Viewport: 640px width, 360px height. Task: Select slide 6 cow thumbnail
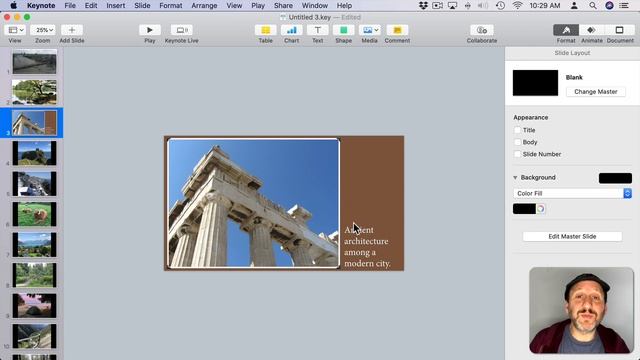pyautogui.click(x=34, y=214)
